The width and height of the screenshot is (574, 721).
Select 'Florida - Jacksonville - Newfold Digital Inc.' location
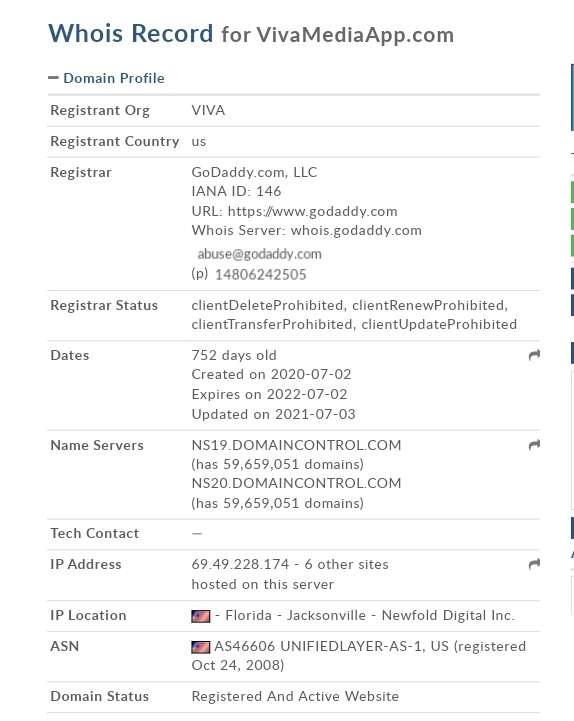370,615
